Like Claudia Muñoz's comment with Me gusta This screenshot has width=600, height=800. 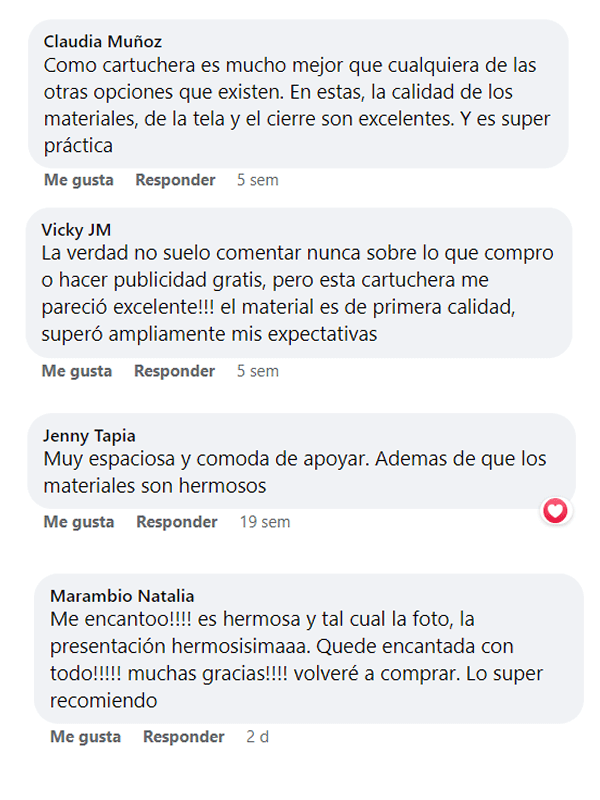(79, 180)
